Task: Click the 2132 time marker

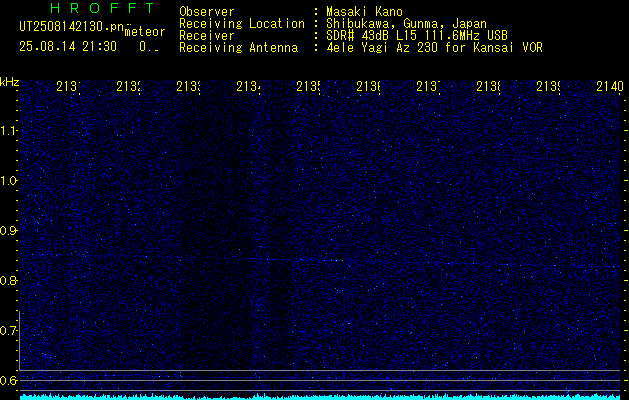Action: coord(128,87)
